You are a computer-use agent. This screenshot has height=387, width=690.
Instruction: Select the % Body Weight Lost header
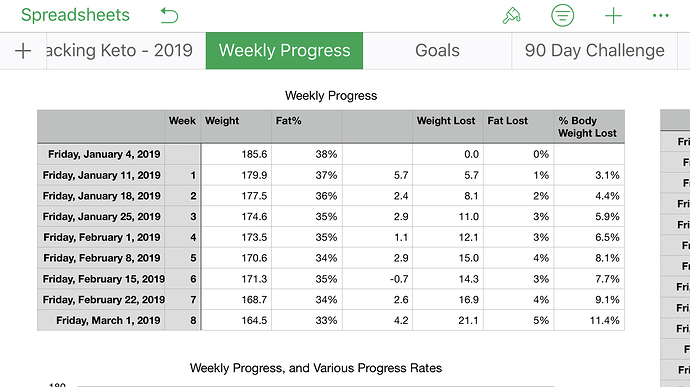[589, 126]
